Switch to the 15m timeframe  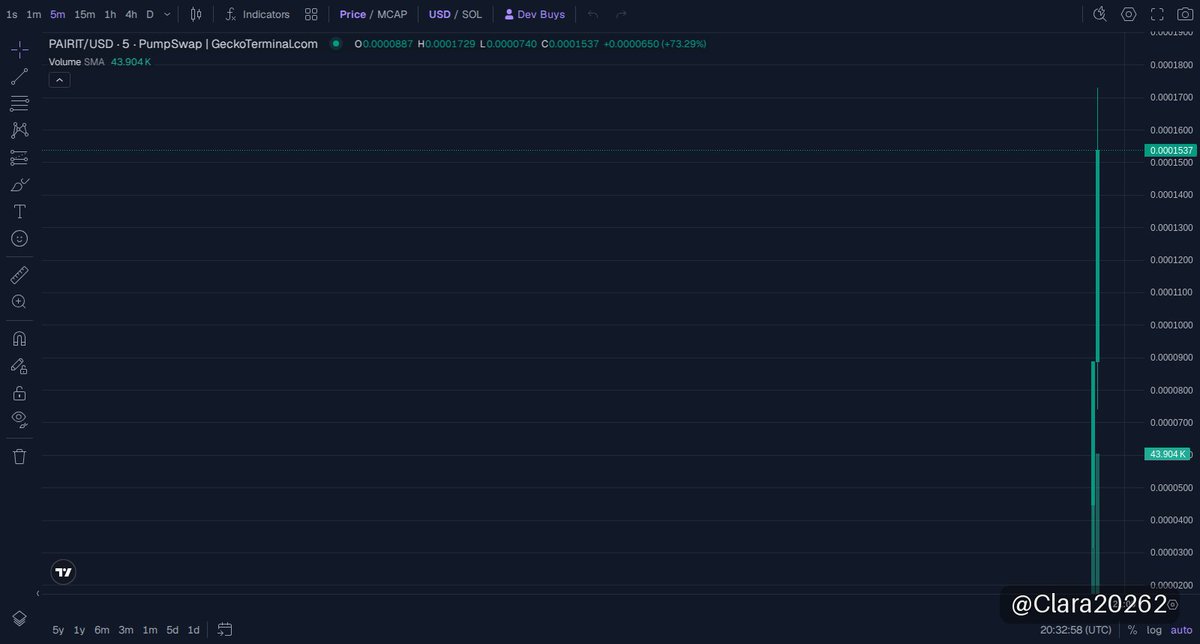(84, 14)
